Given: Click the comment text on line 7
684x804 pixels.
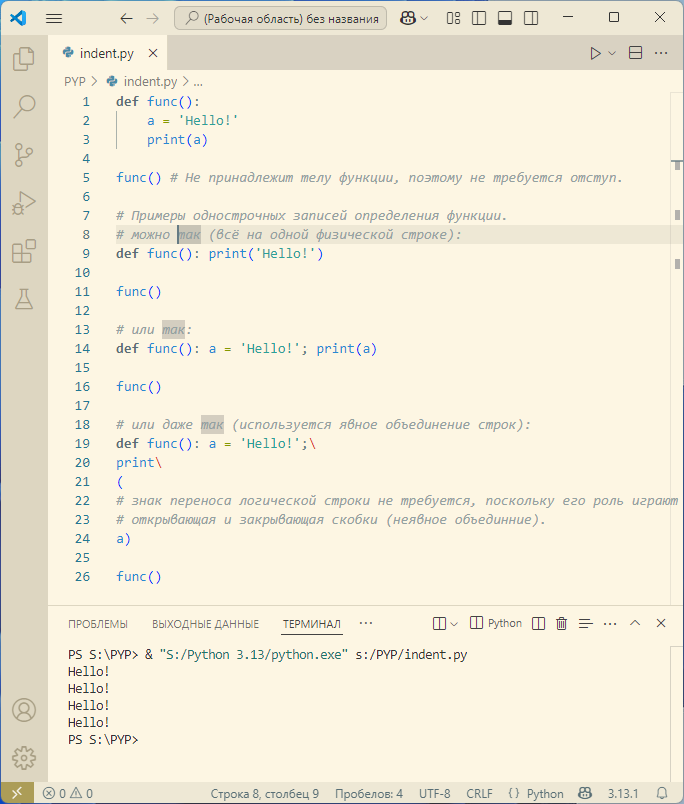Looking at the screenshot, I should 311,216.
